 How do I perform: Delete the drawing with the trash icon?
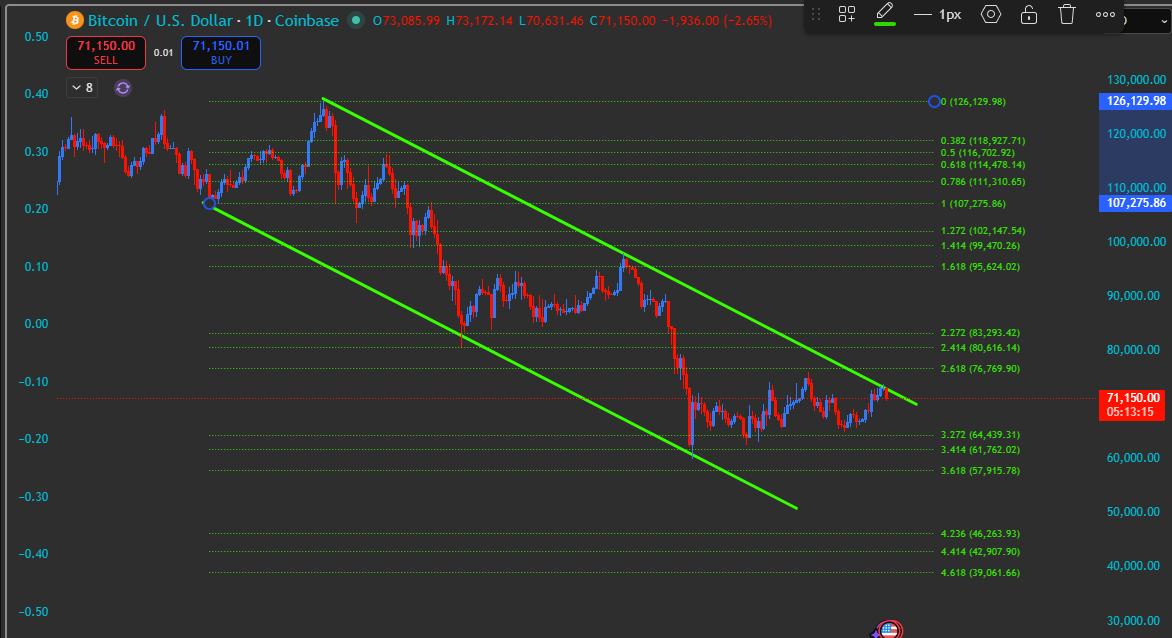[1067, 14]
